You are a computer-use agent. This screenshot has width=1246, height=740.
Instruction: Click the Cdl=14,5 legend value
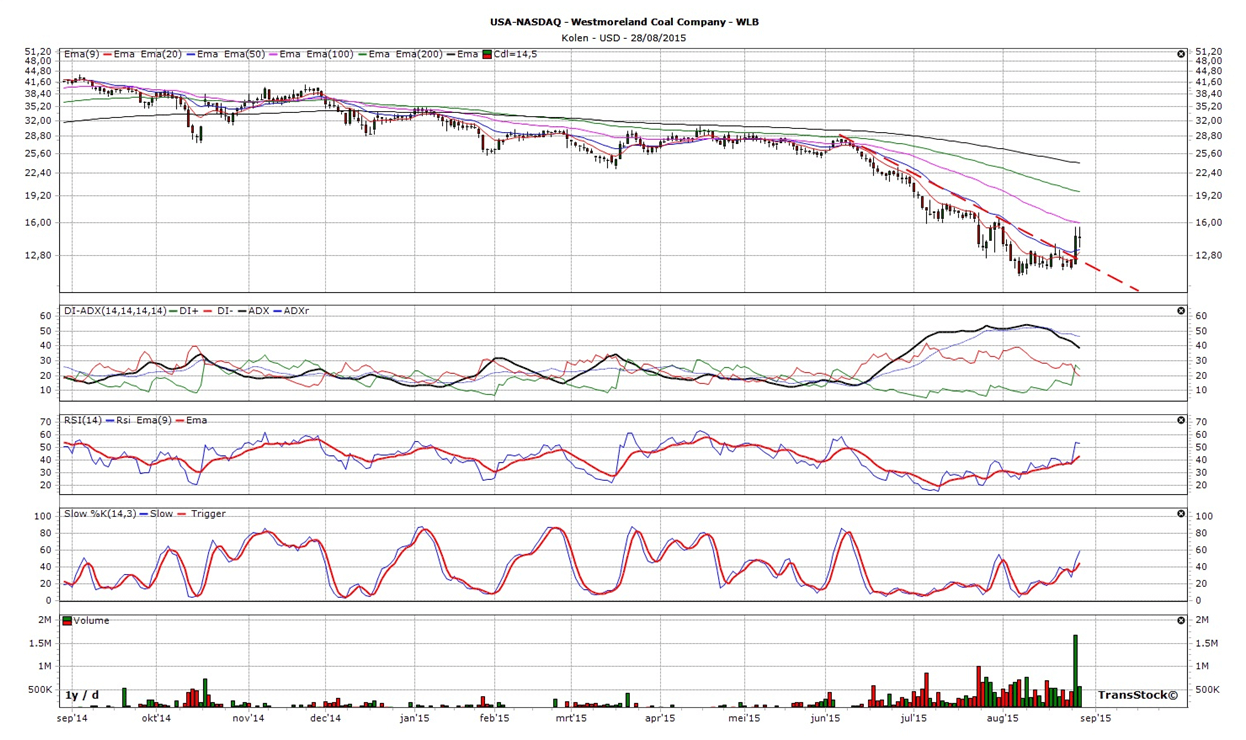coord(516,54)
